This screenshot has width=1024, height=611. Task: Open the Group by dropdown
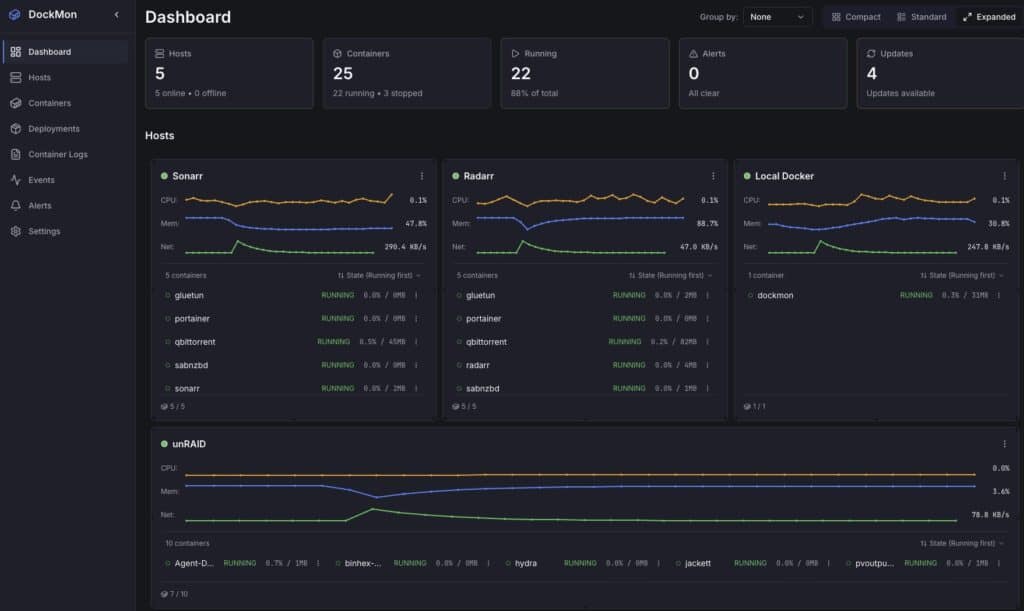(777, 17)
